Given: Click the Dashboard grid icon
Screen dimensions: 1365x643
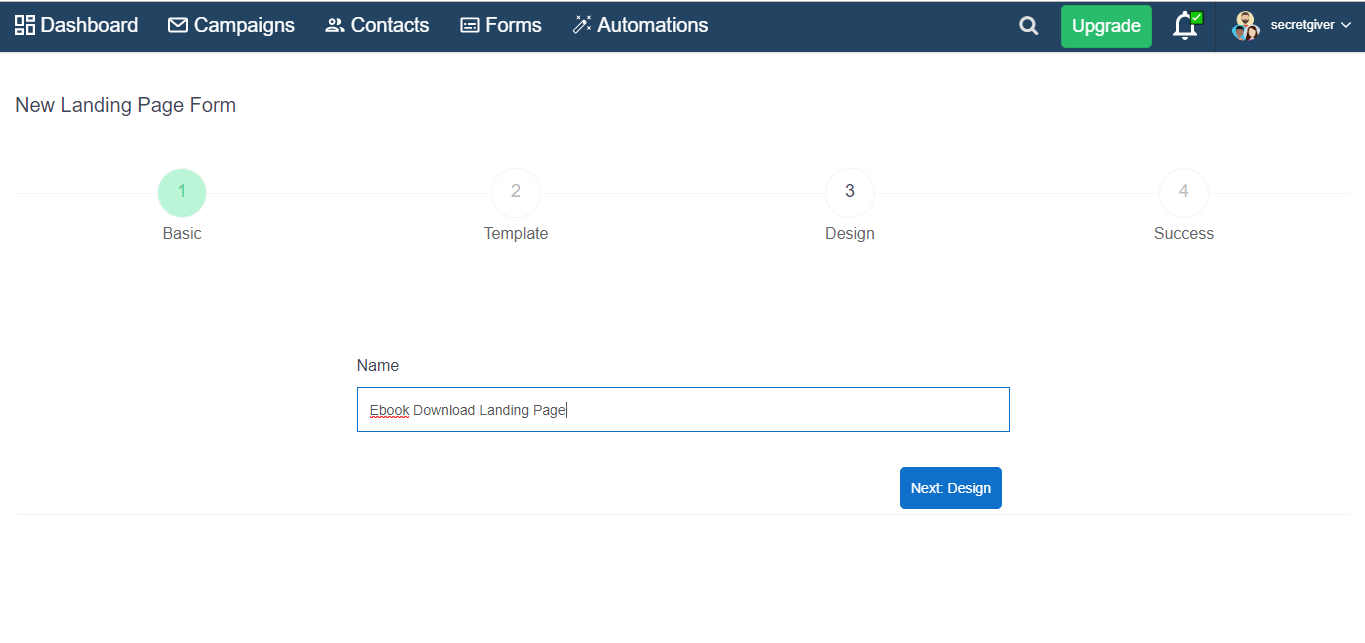Looking at the screenshot, I should coord(25,26).
